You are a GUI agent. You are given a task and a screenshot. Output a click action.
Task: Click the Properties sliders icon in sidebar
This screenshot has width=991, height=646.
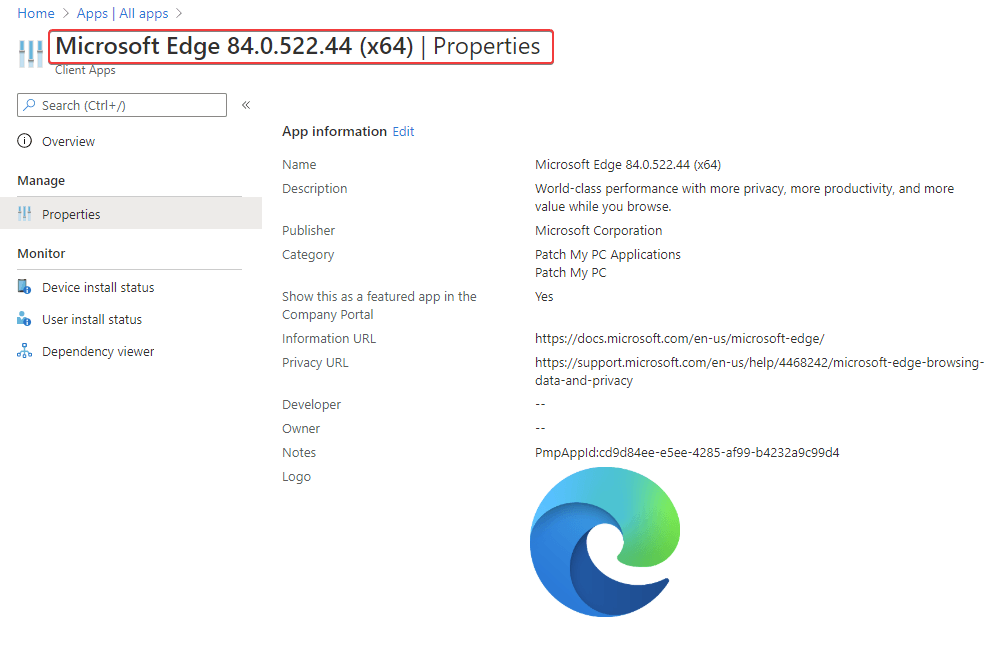pos(25,215)
